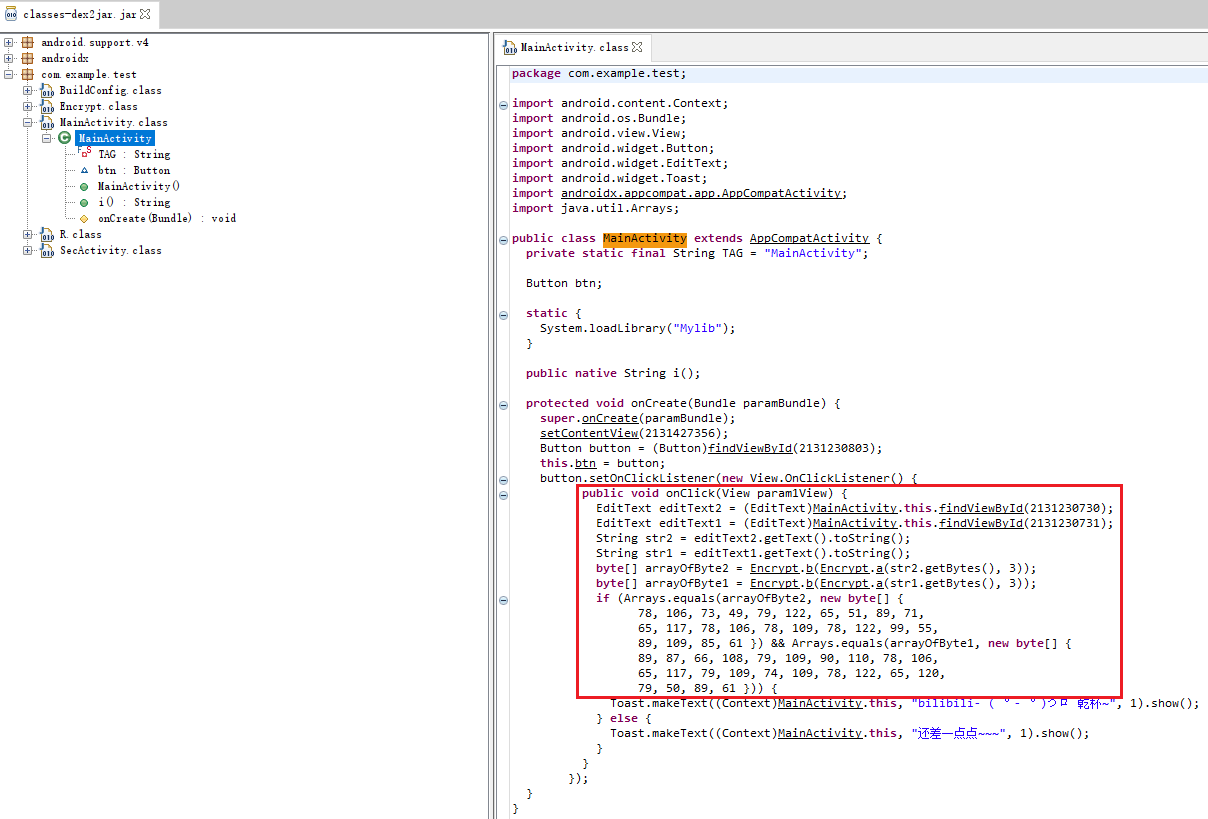
Task: Follow the Encrypt link in arrayOfByte2 line
Action: [x=774, y=568]
